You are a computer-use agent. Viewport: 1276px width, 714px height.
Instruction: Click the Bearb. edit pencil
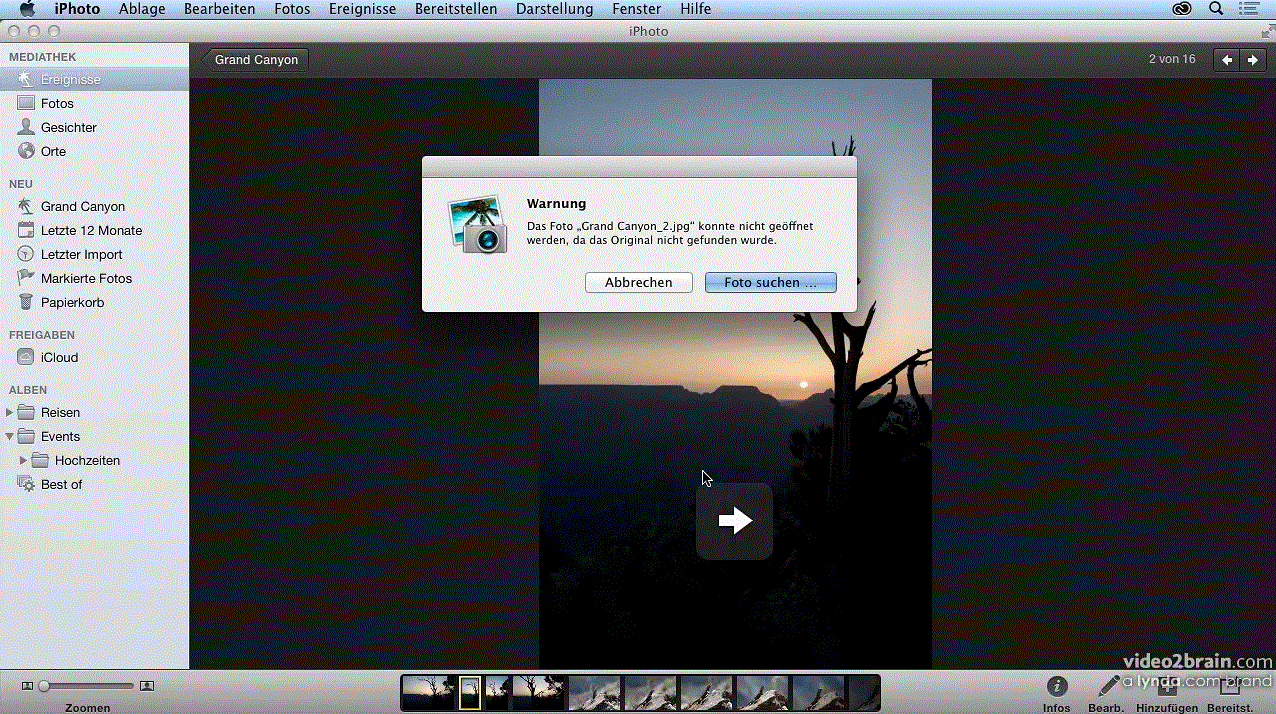(1107, 693)
